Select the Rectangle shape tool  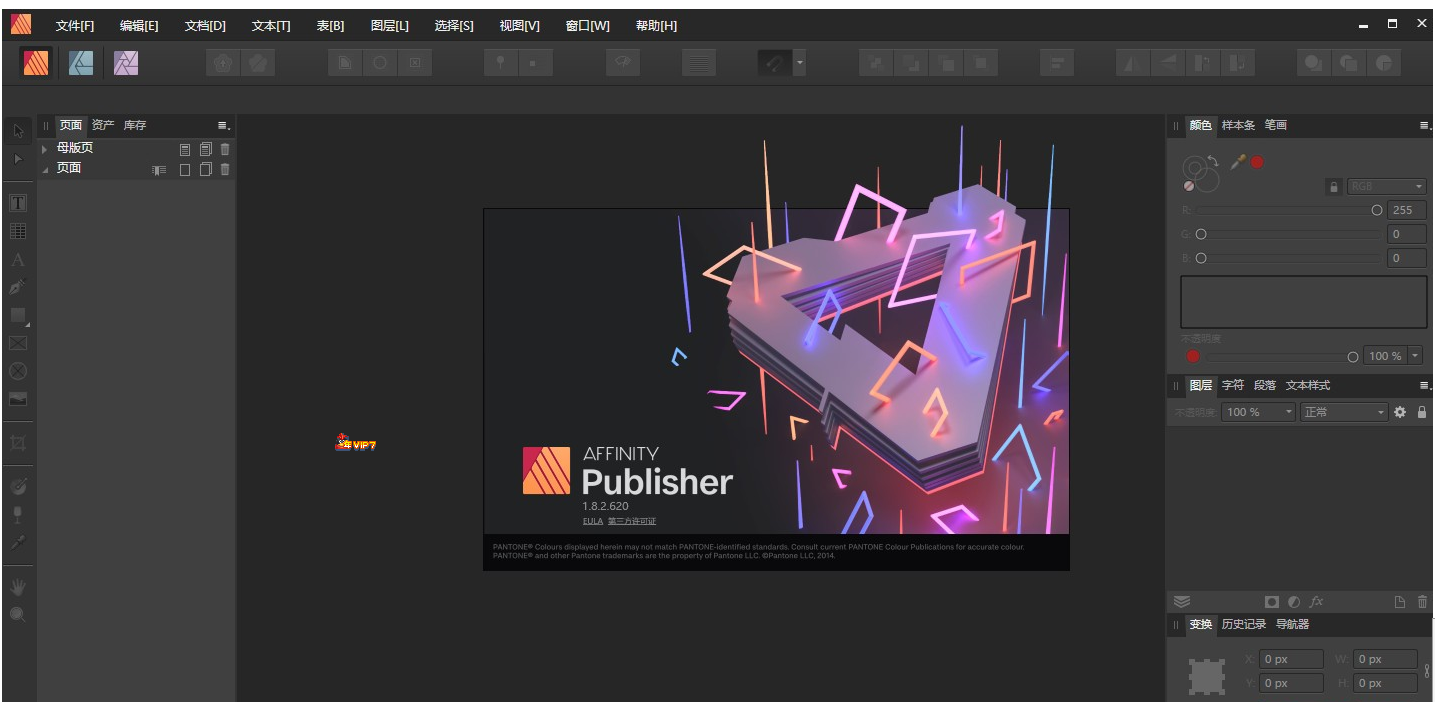(18, 315)
